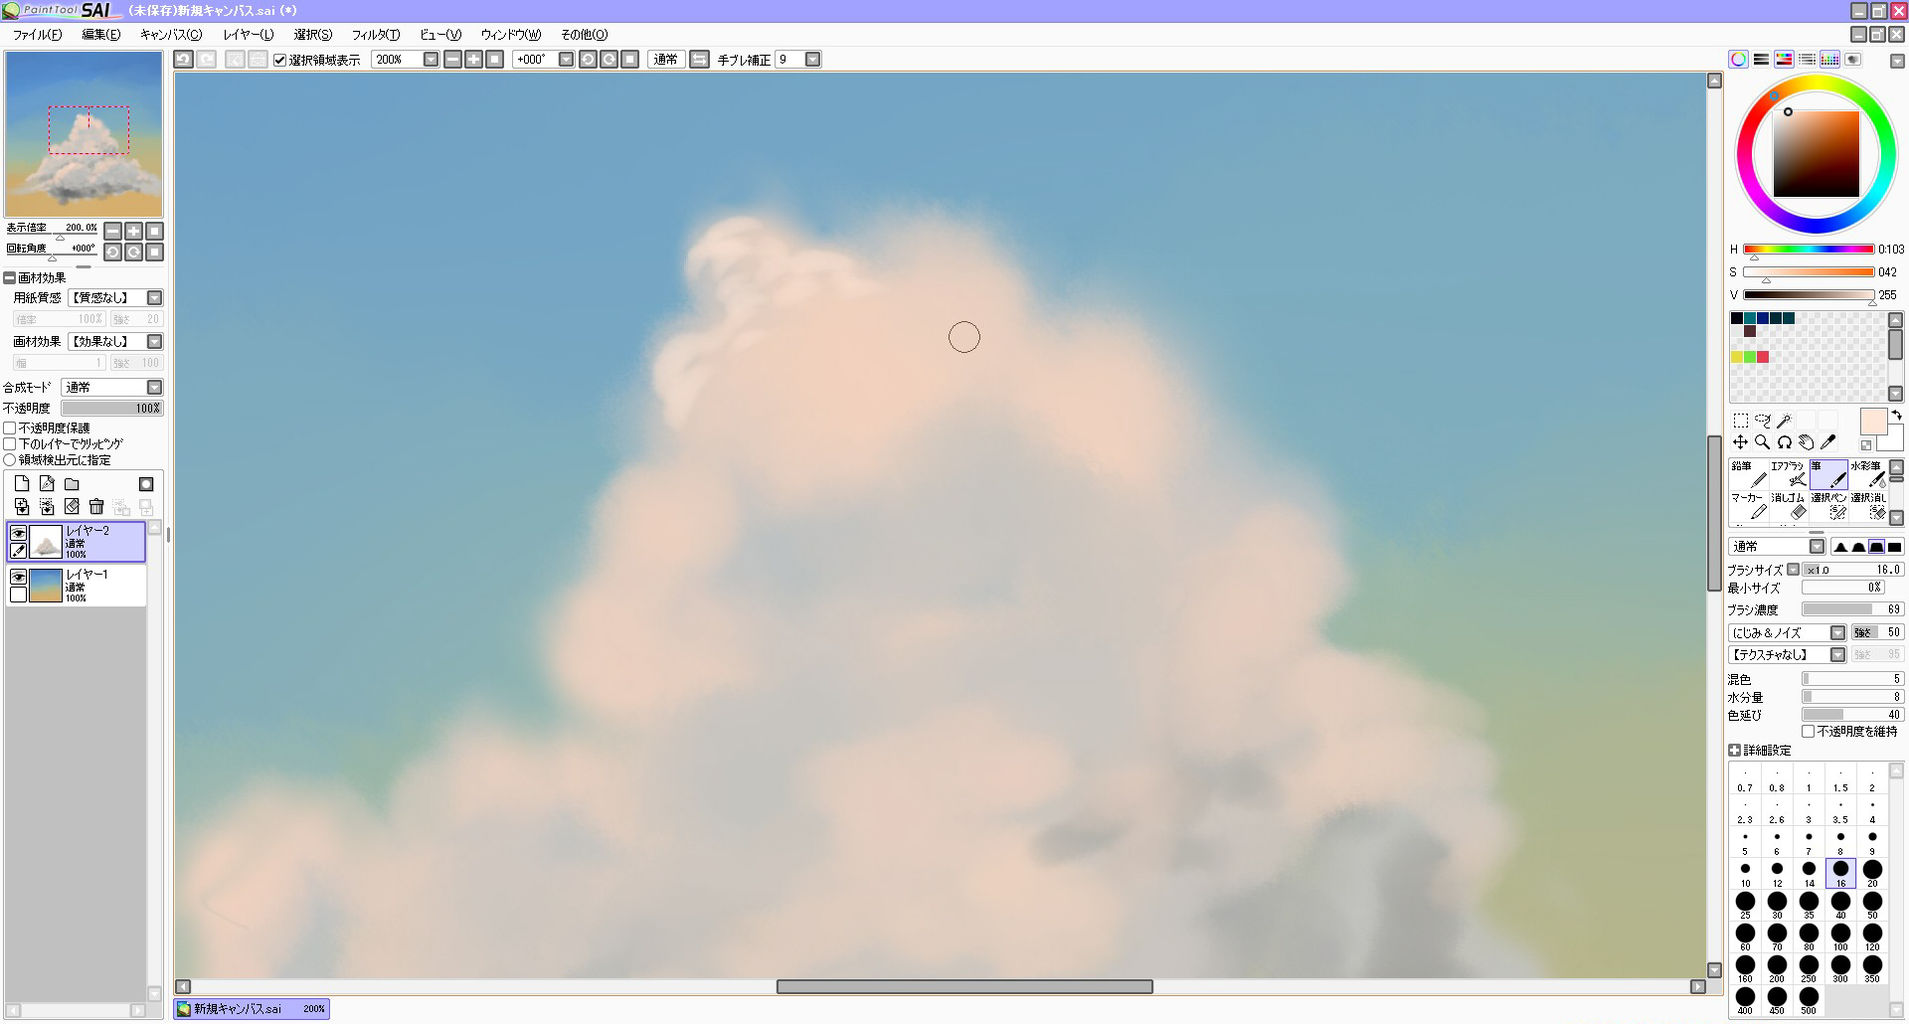Open the 手ブレ補正 stabilizer dropdown
This screenshot has width=1909, height=1024.
click(813, 59)
